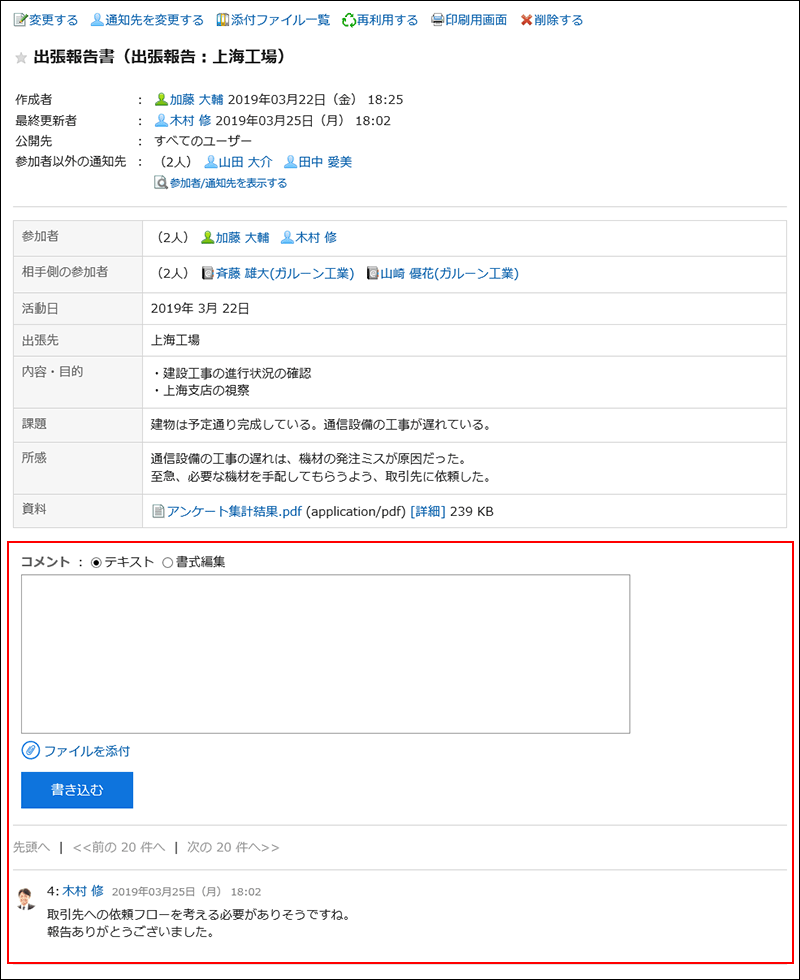This screenshot has height=980, width=800.
Task: Open [詳細] for the PDF attachment
Action: click(x=428, y=512)
